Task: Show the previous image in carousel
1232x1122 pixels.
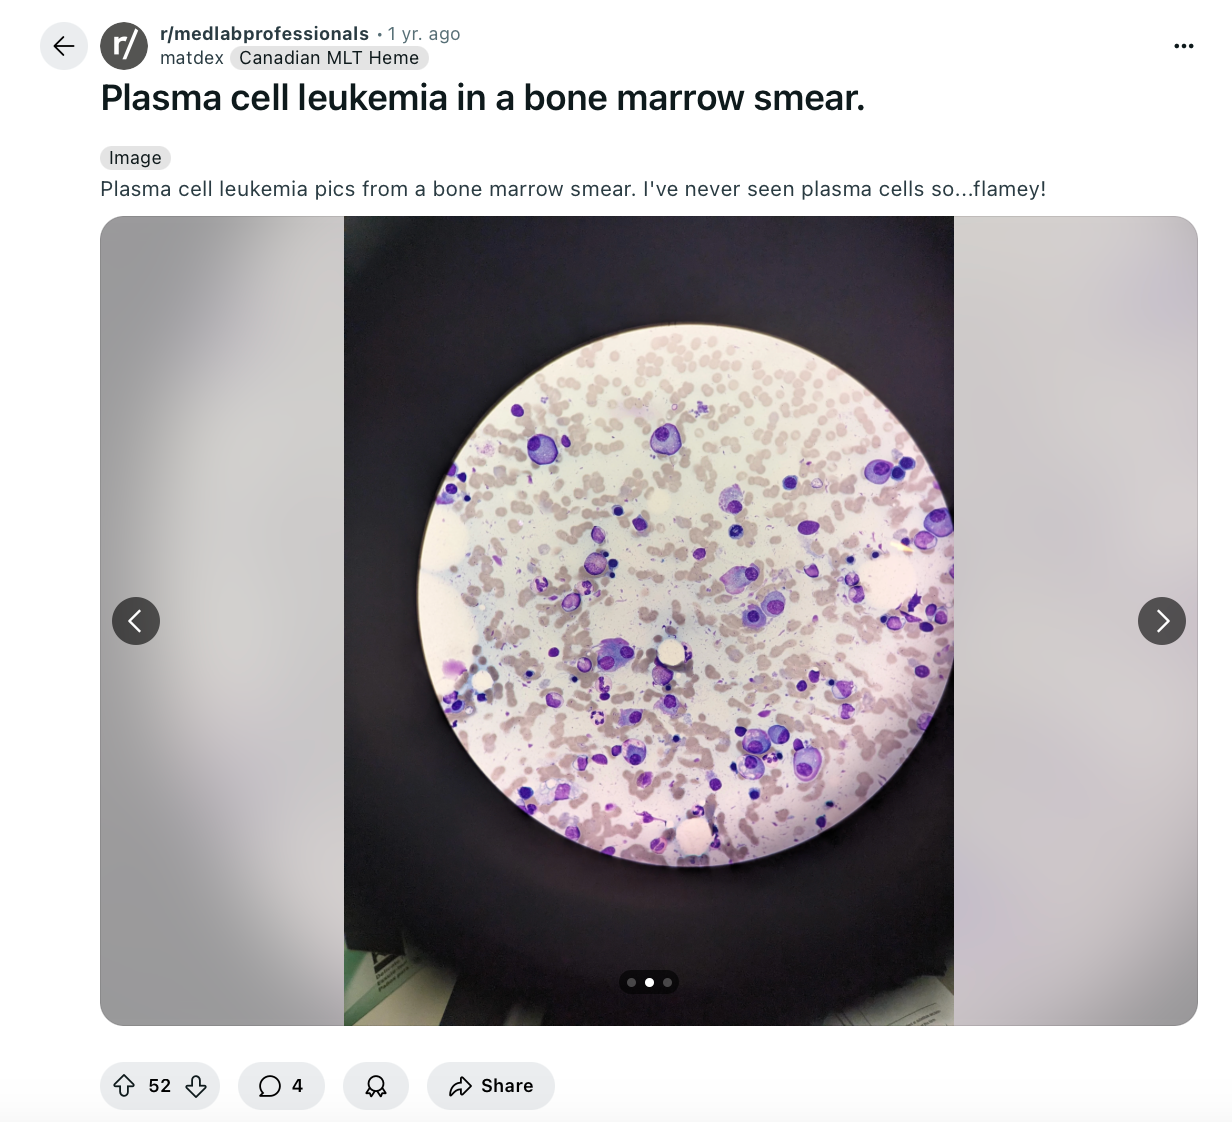Action: pyautogui.click(x=136, y=621)
